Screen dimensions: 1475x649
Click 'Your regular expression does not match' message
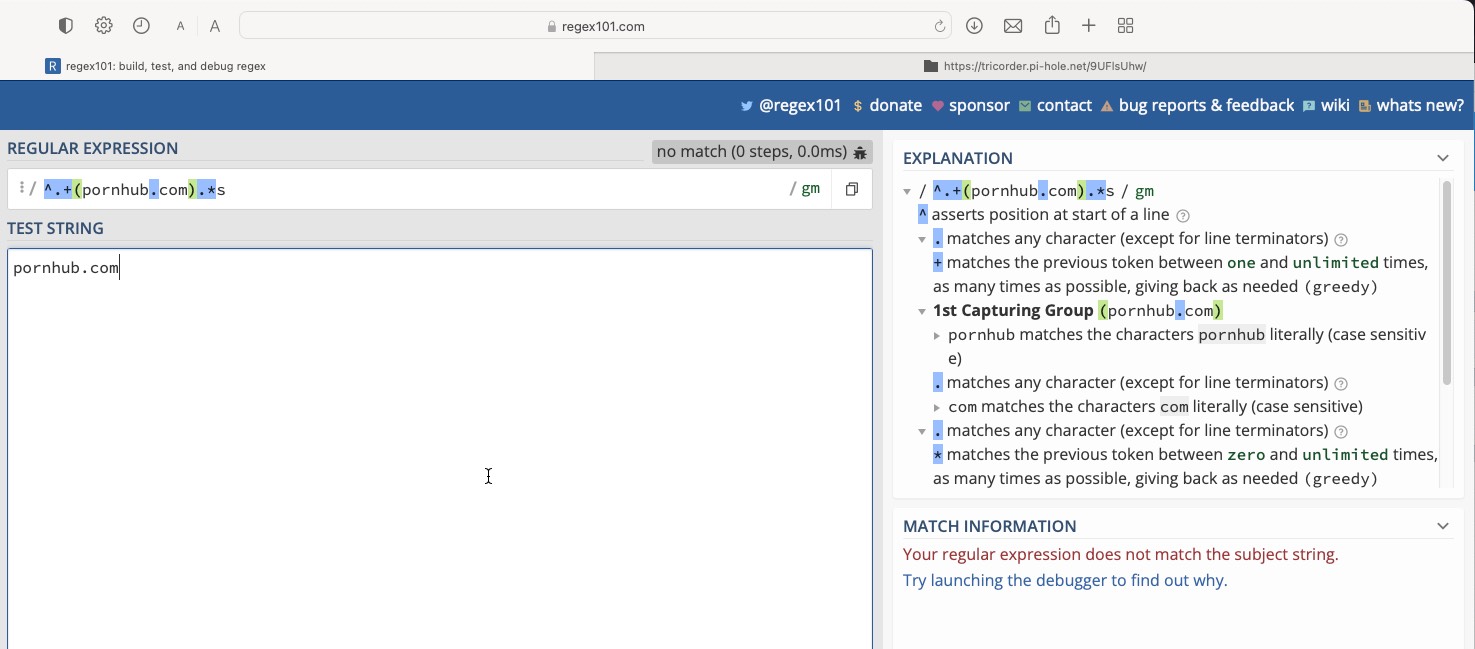1120,554
